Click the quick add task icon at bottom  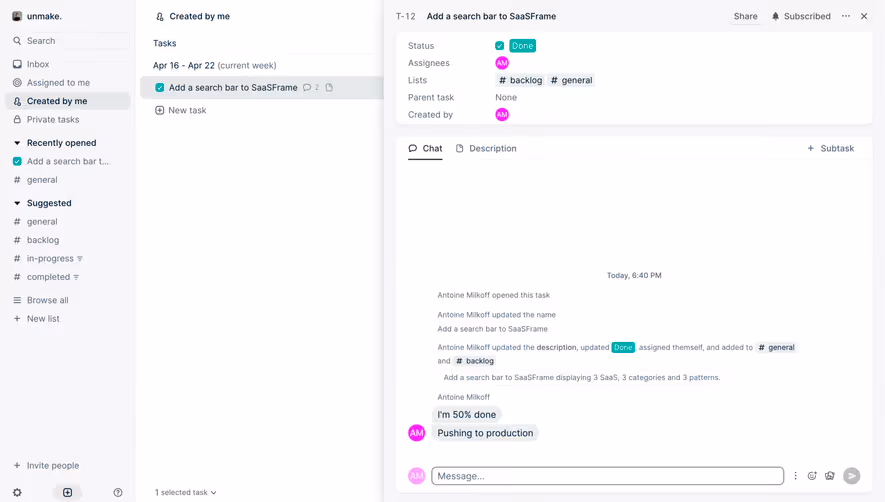coord(67,492)
